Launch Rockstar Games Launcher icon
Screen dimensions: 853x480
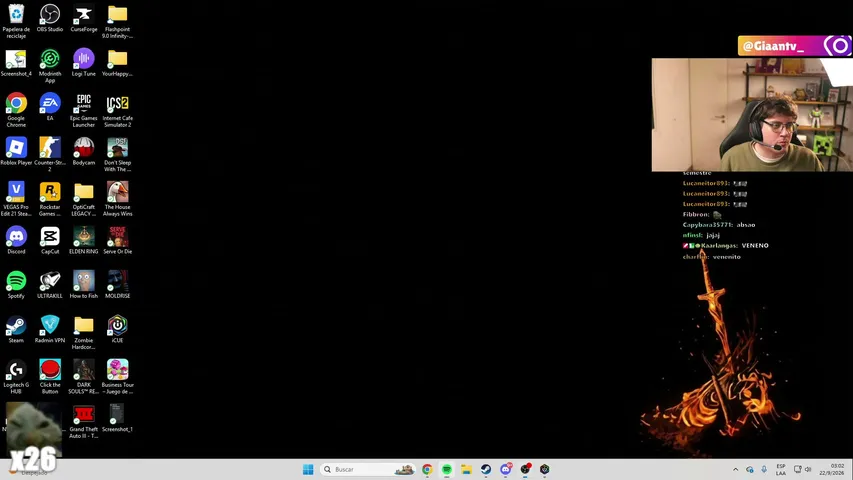pos(50,199)
